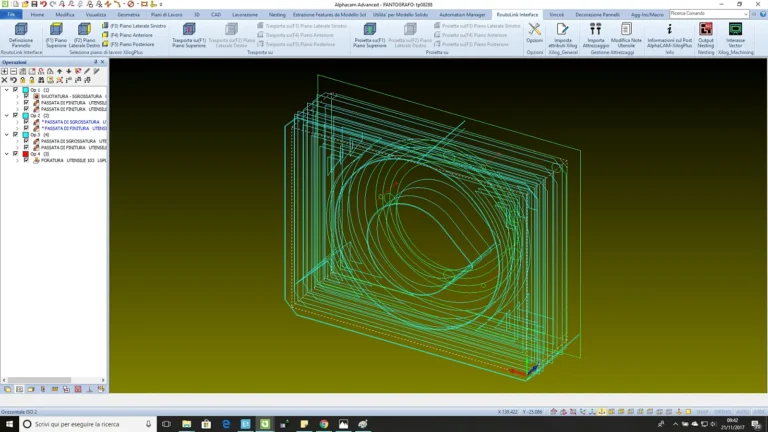Toggle SVUOTATURA - SGROSSATURA checkbox

tap(26, 96)
